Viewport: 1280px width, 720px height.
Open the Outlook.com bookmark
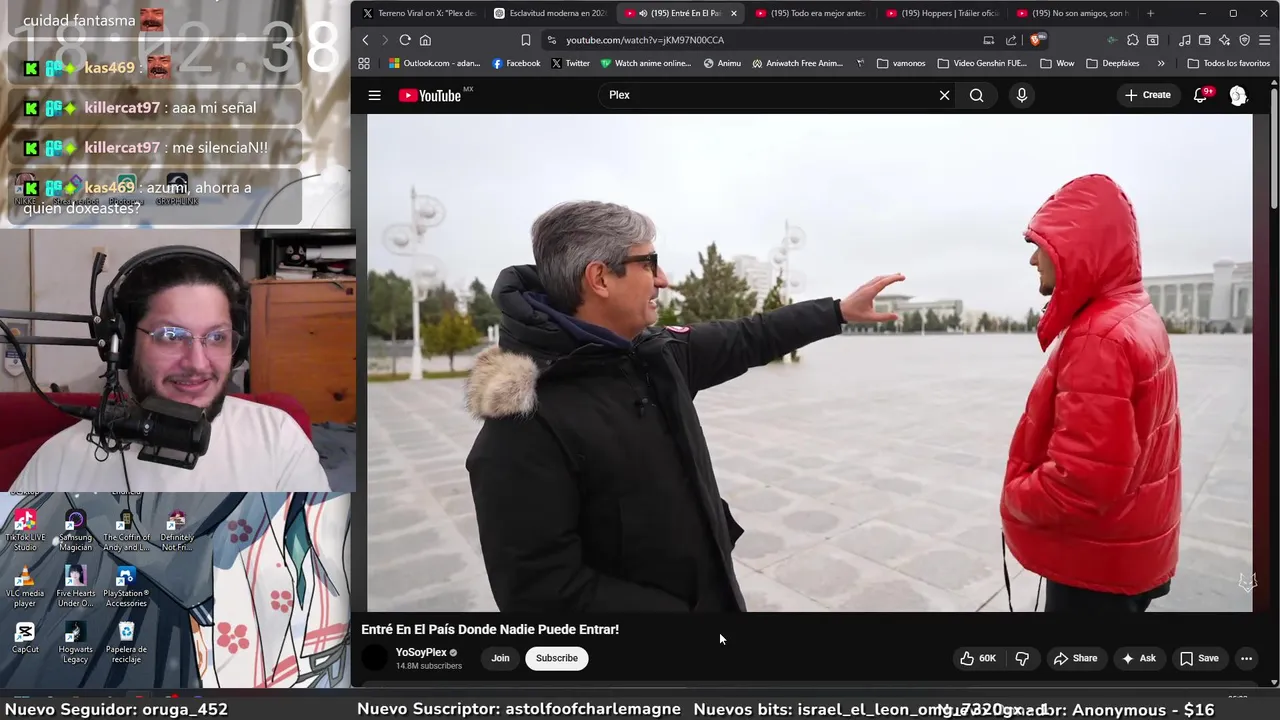tap(434, 63)
